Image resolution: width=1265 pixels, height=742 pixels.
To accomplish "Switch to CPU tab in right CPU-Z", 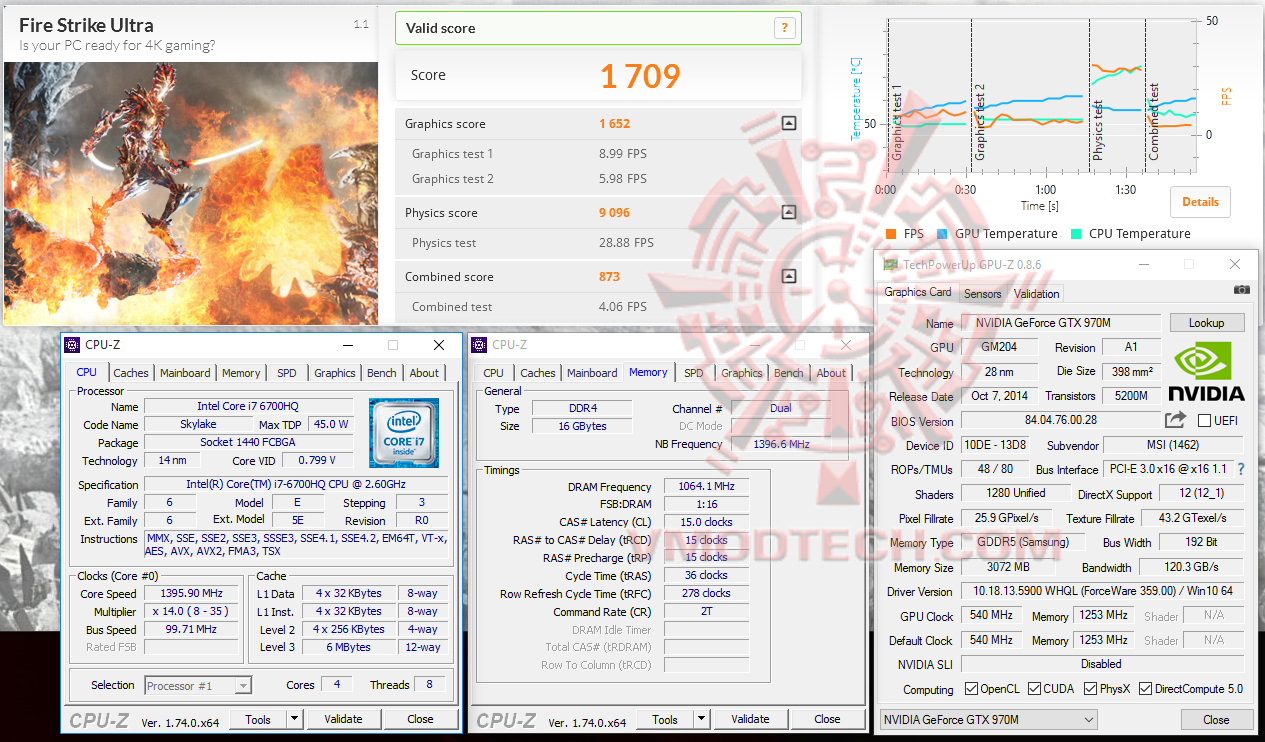I will [494, 373].
